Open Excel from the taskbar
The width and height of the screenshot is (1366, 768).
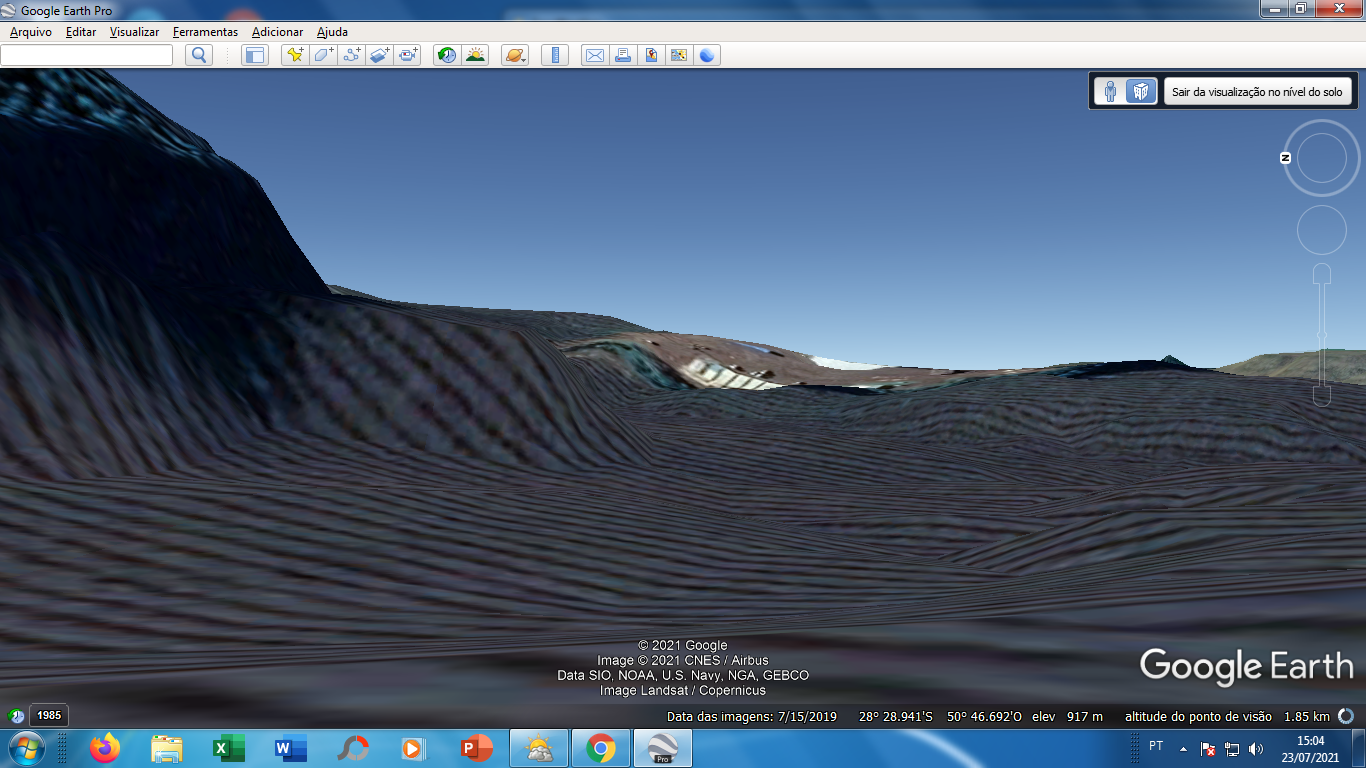[x=228, y=748]
